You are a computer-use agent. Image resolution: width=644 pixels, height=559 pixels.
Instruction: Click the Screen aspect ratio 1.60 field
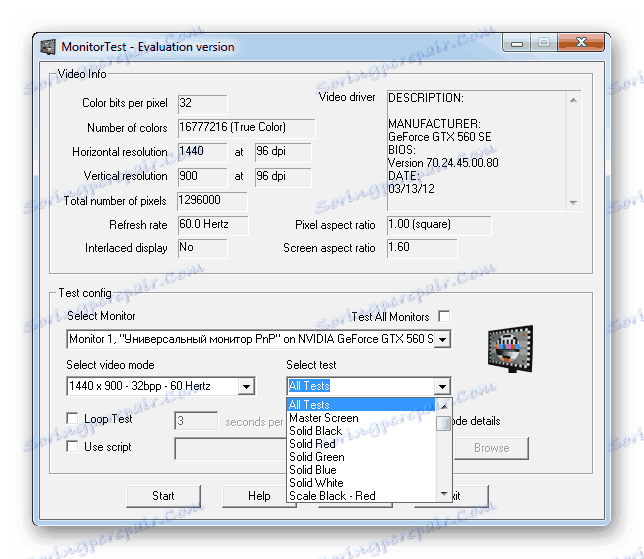coord(422,248)
